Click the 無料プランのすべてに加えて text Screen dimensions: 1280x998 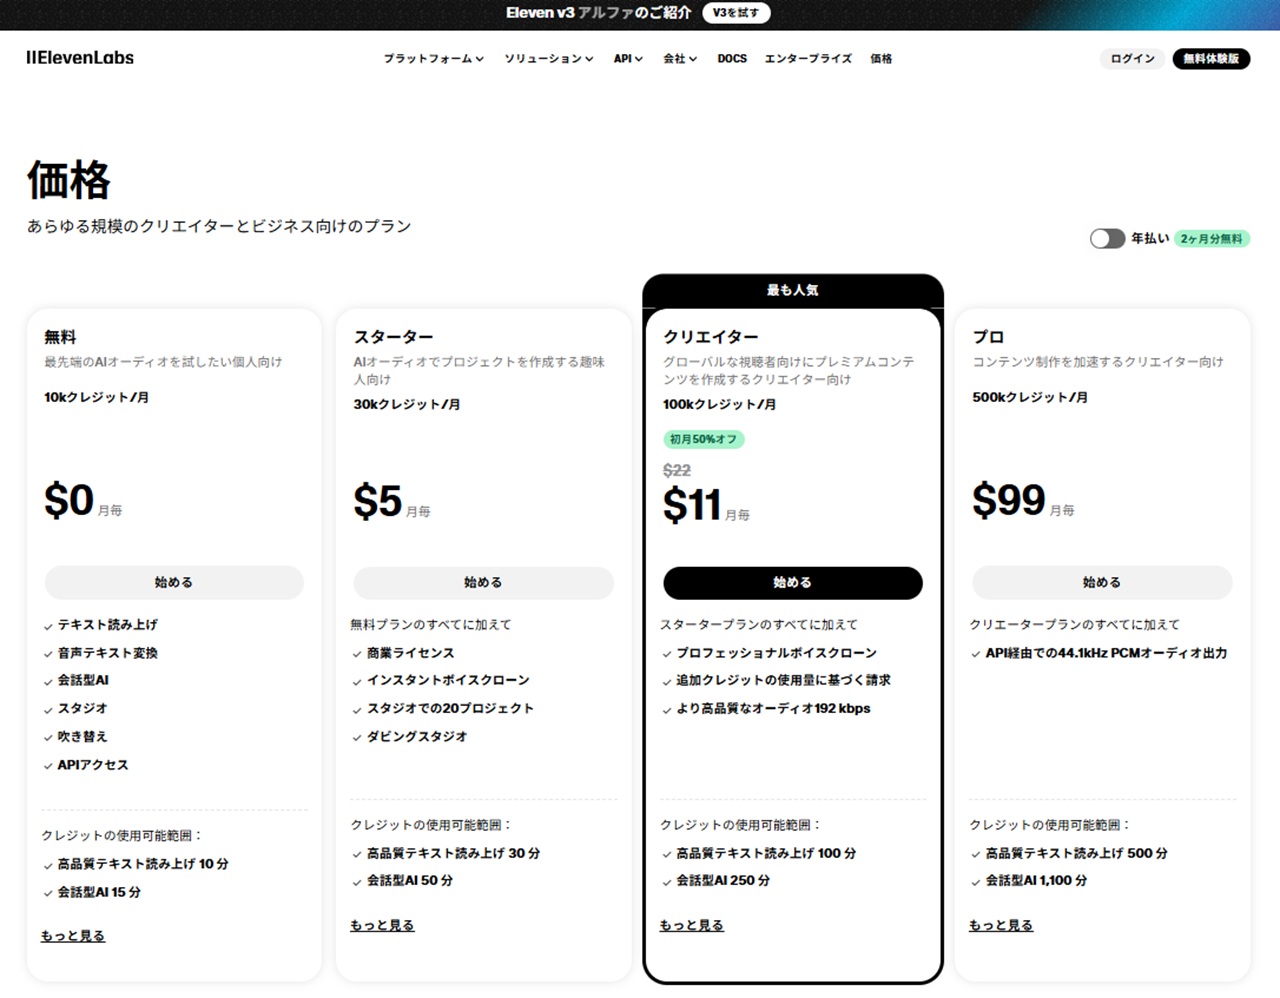point(431,625)
